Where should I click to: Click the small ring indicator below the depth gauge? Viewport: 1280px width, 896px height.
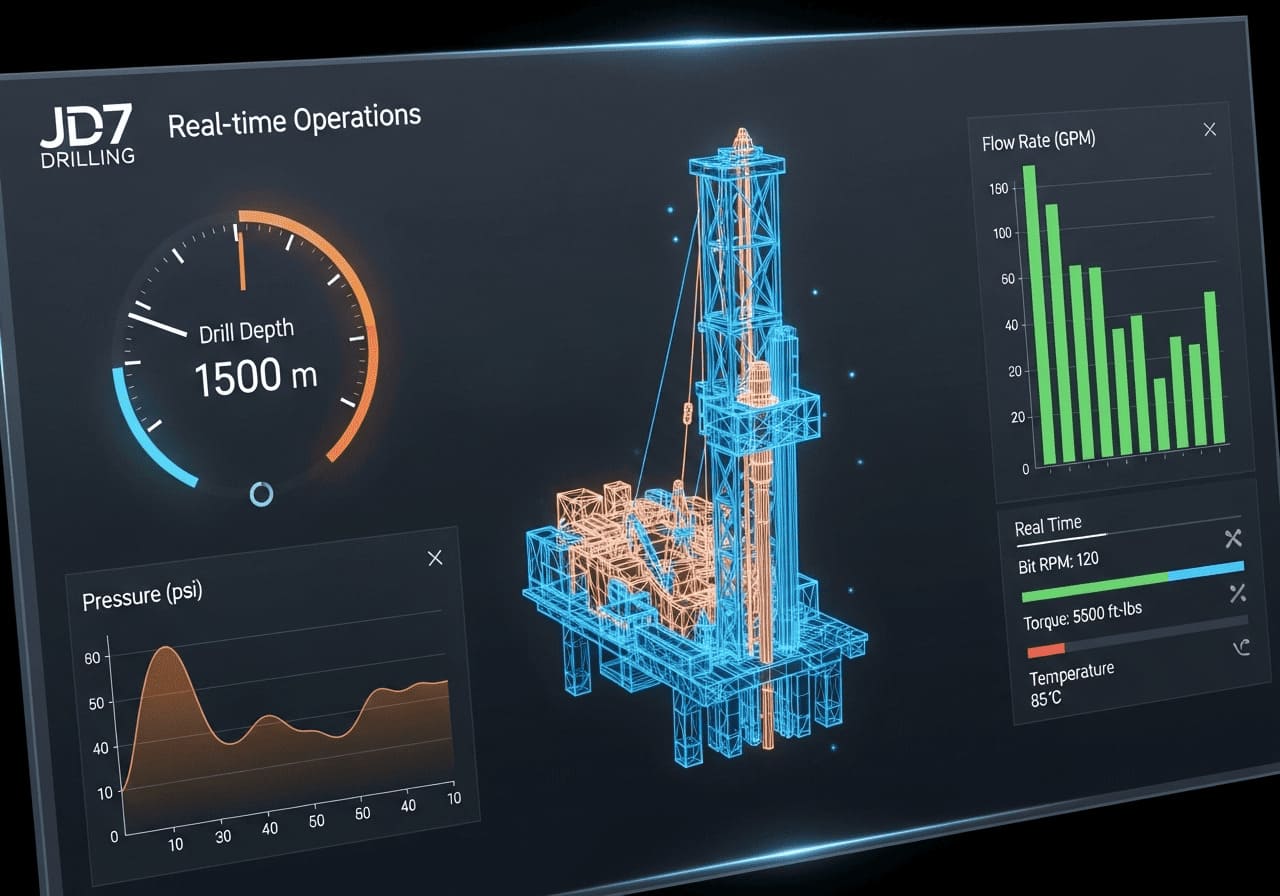coord(261,492)
